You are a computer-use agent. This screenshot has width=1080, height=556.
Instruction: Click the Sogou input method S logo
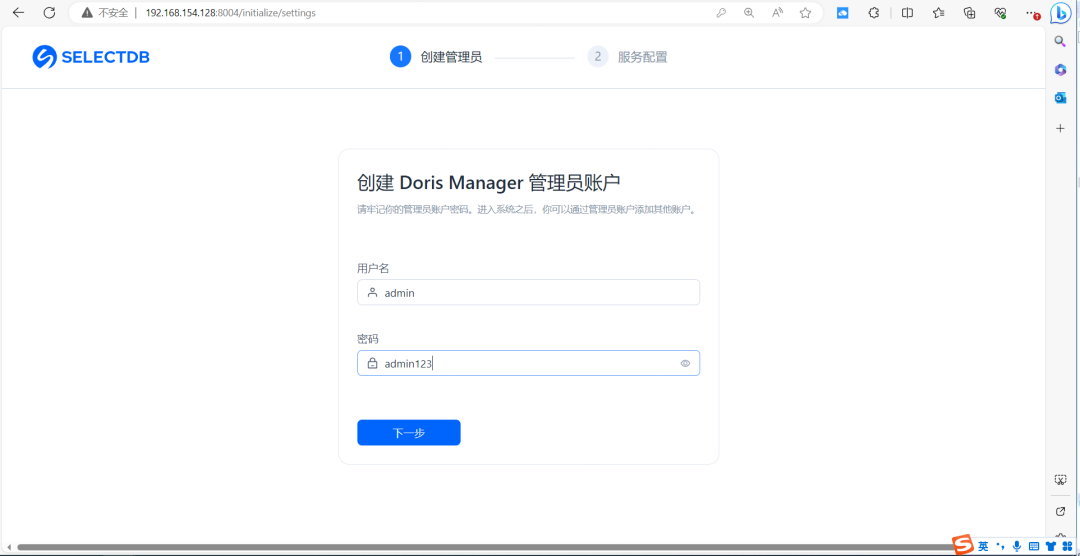pyautogui.click(x=964, y=546)
